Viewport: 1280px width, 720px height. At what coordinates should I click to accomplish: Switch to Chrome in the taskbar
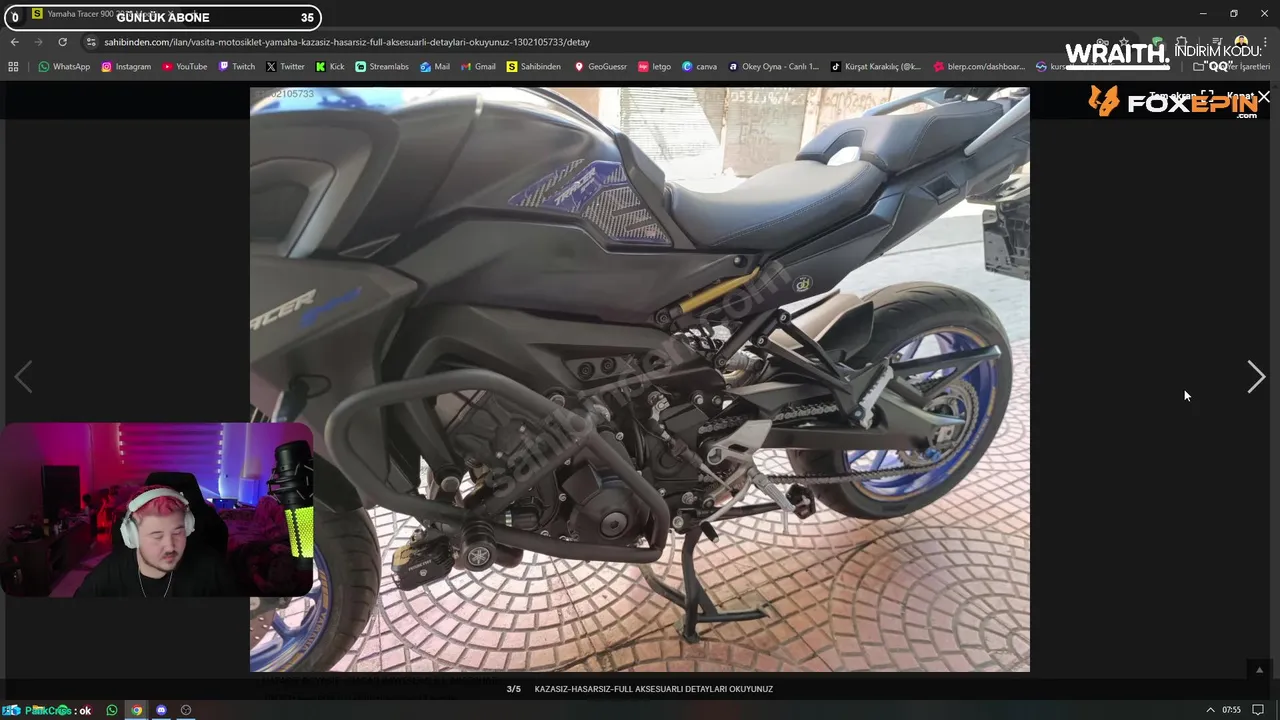(137, 710)
